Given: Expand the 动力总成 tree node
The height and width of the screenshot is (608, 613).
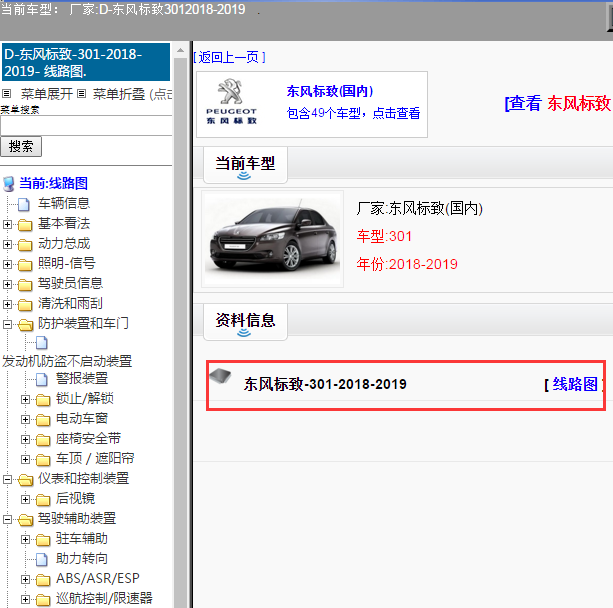Looking at the screenshot, I should [7, 244].
